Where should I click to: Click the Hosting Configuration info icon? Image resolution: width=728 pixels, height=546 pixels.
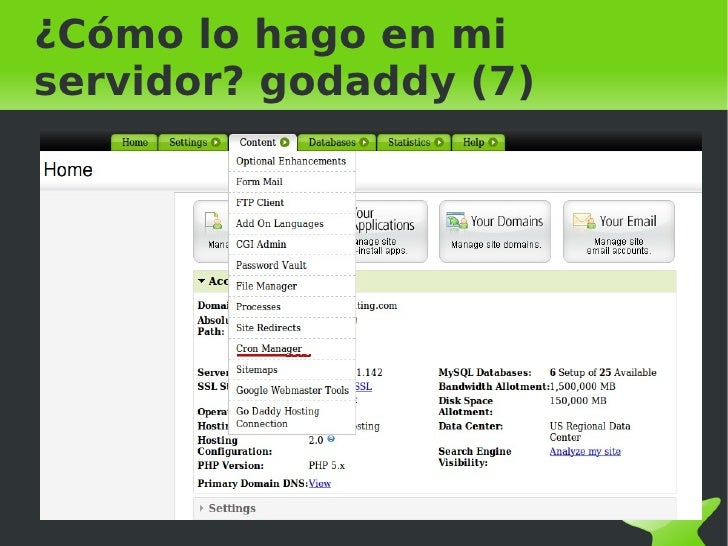331,438
